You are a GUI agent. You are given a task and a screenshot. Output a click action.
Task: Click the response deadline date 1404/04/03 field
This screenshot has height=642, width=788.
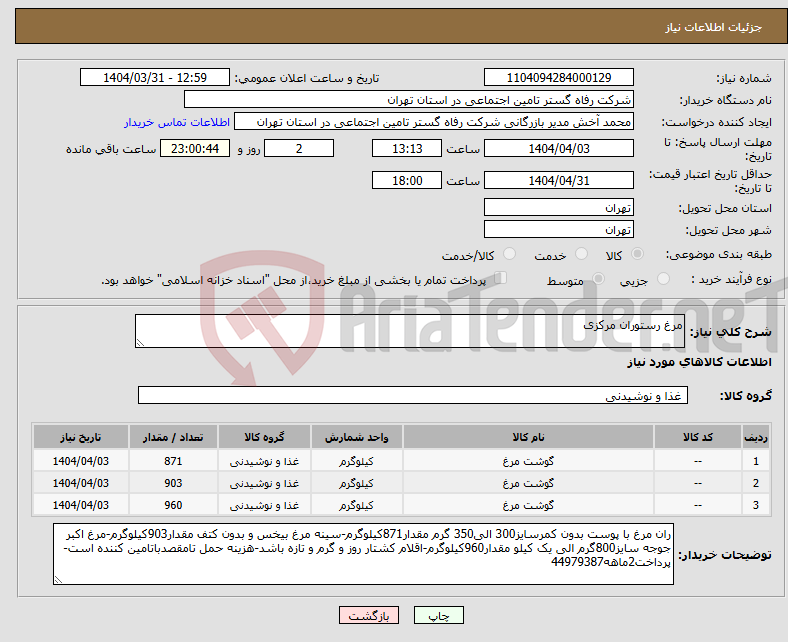tap(558, 149)
